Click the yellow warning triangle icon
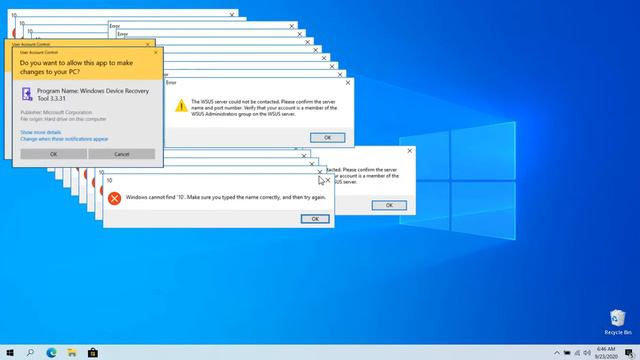 (181, 106)
